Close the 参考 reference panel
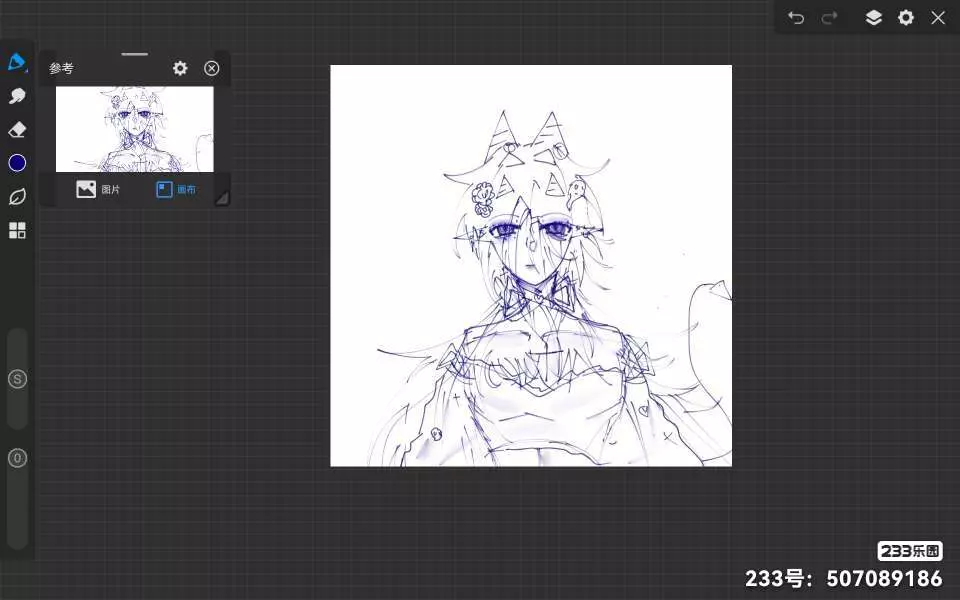 pos(211,68)
